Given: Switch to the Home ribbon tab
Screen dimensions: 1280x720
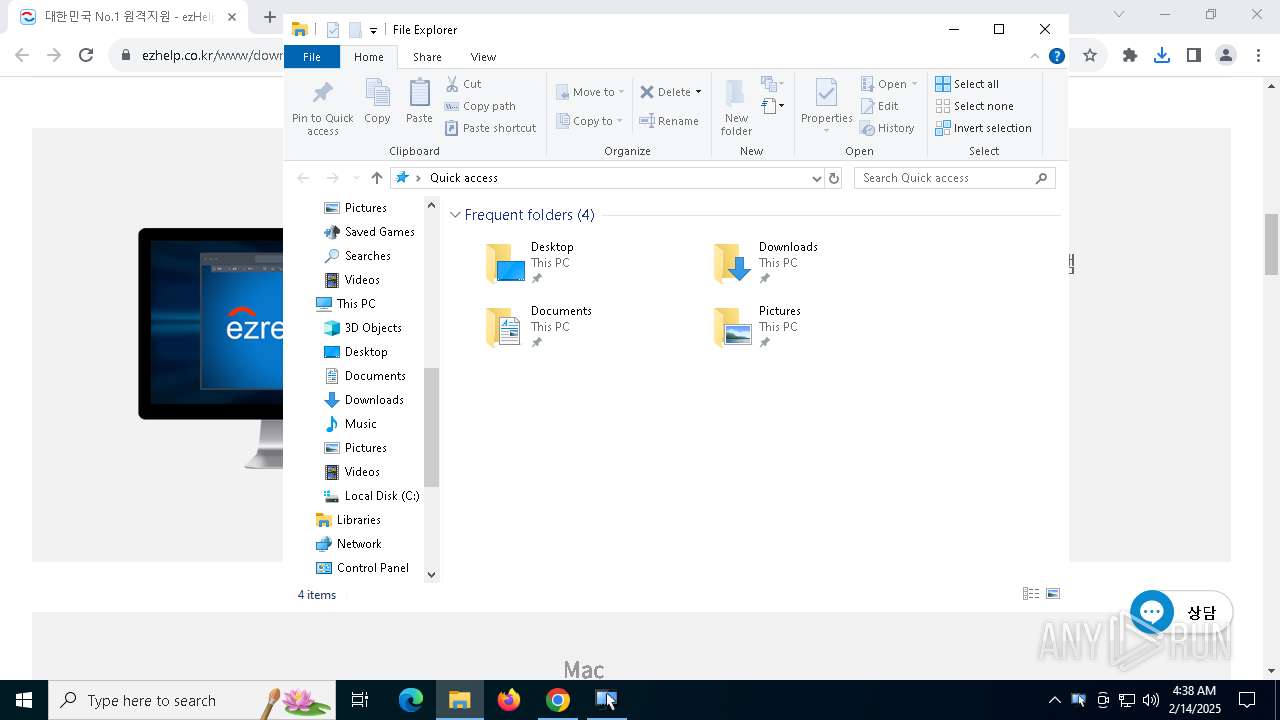Looking at the screenshot, I should tap(368, 57).
